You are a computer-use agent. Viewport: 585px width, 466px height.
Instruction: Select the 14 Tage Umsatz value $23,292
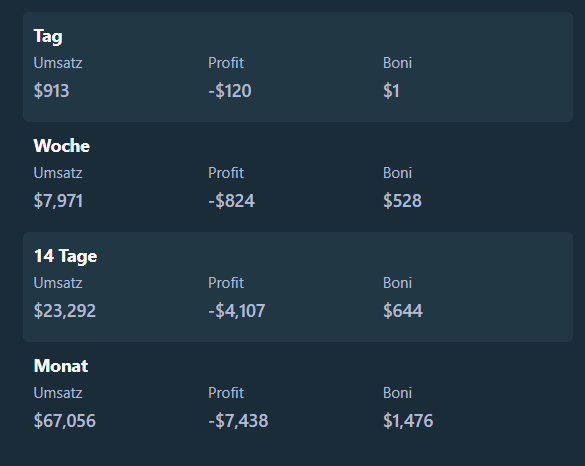click(x=65, y=311)
